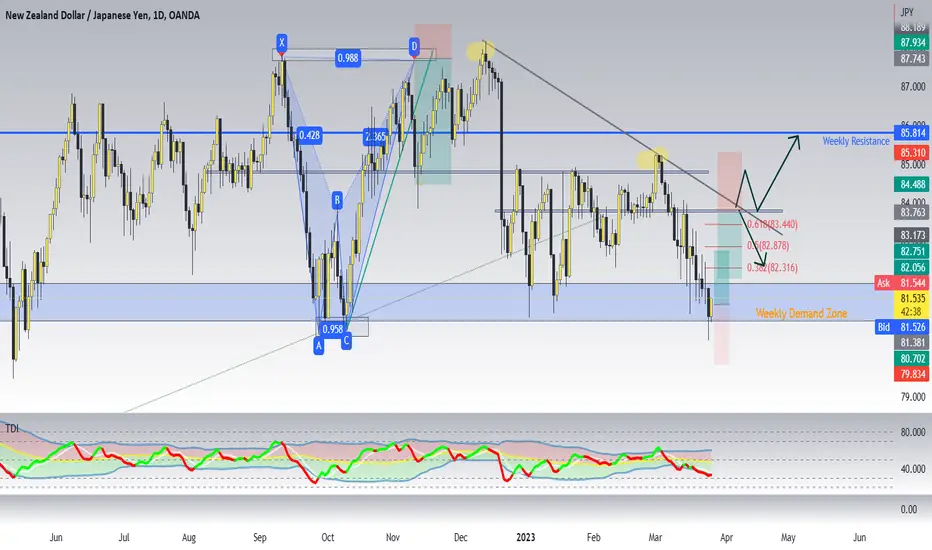Click the Nov label on the time axis
The image size is (932, 550).
click(x=392, y=538)
